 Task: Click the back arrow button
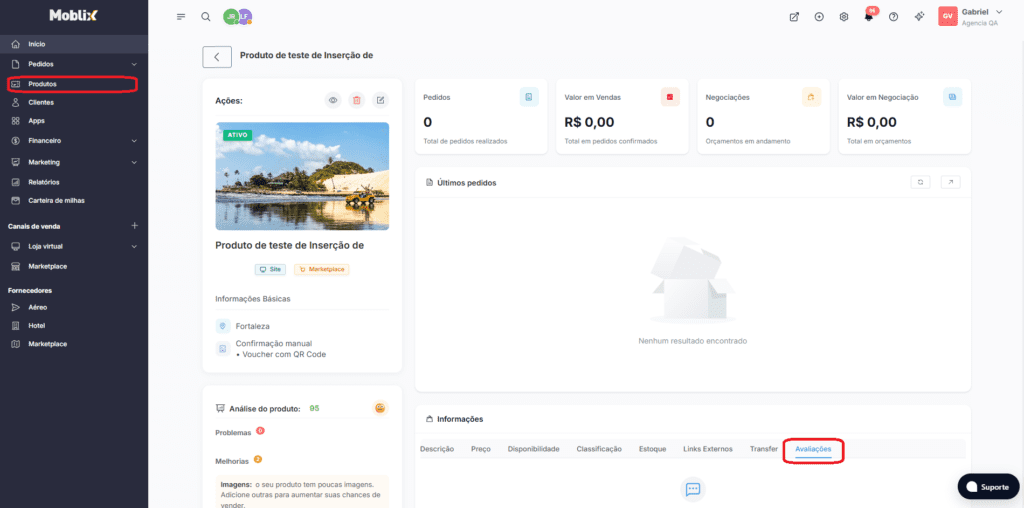coord(217,57)
